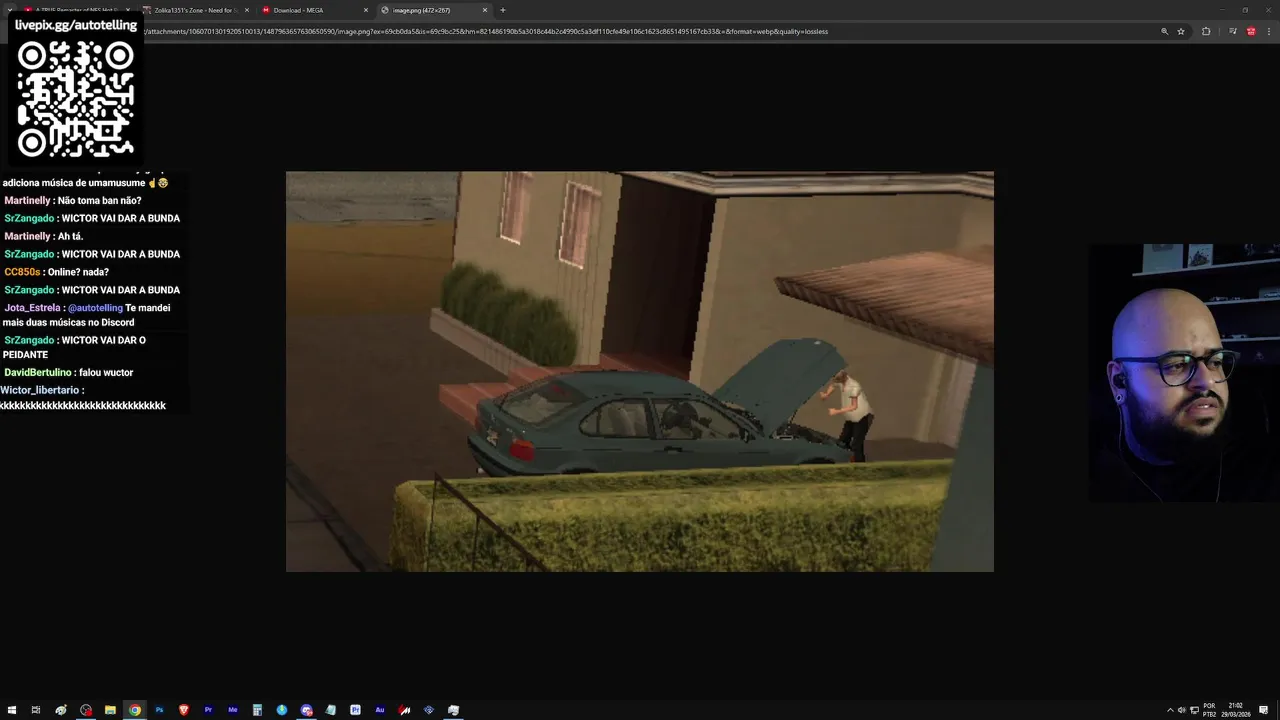This screenshot has height=720, width=1280.
Task: Click the zoom magnifier in address bar
Action: pyautogui.click(x=1164, y=31)
